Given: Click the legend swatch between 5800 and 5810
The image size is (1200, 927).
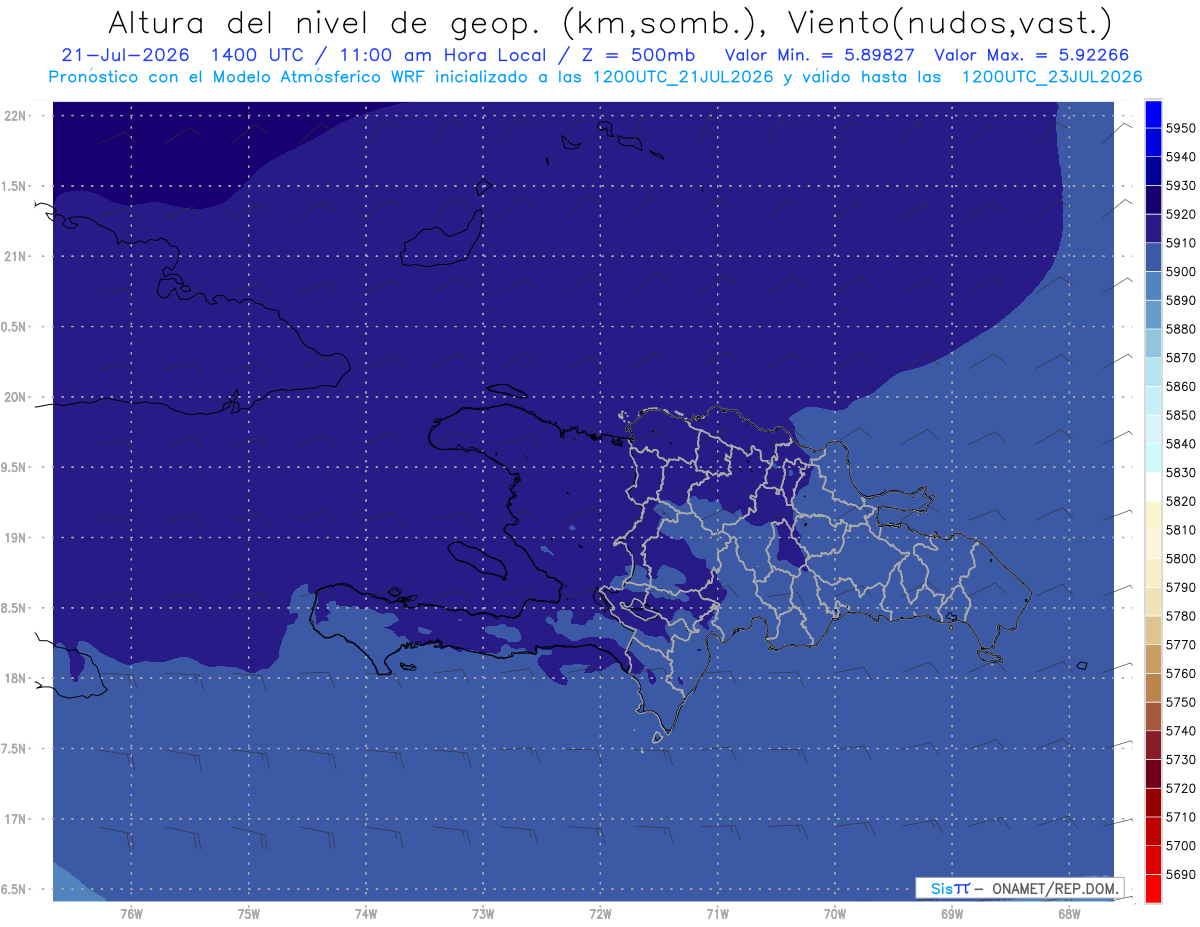Looking at the screenshot, I should pyautogui.click(x=1153, y=544).
